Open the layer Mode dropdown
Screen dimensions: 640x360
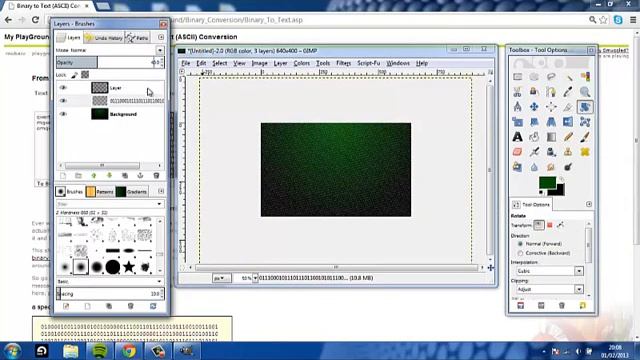pos(160,50)
